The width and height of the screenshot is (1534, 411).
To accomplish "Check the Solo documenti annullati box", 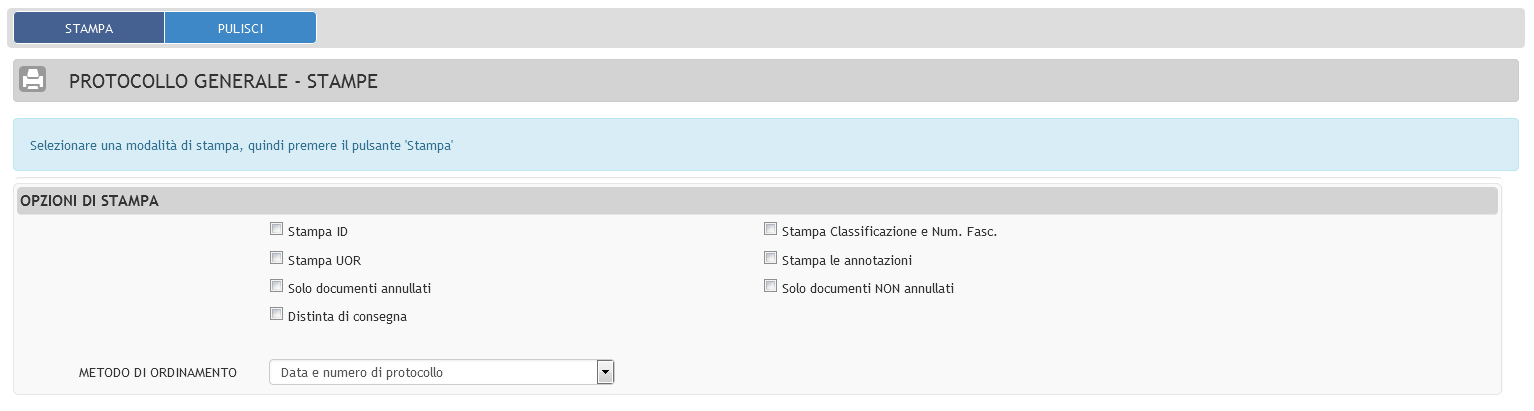I will (277, 286).
